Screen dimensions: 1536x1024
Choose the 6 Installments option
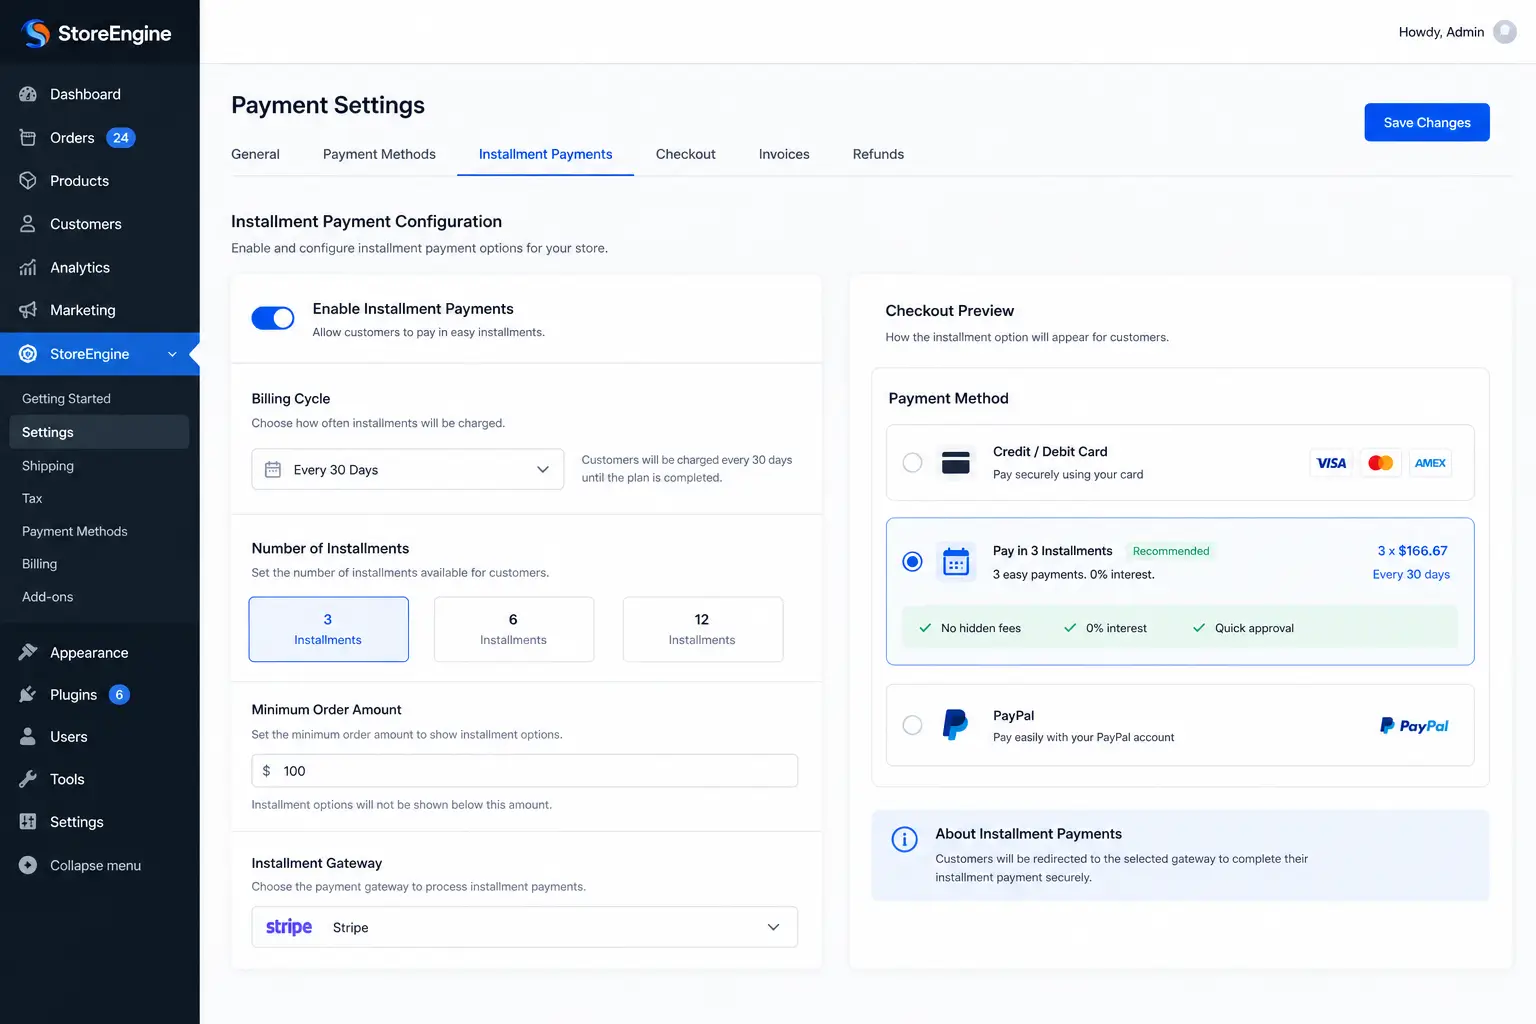click(513, 629)
